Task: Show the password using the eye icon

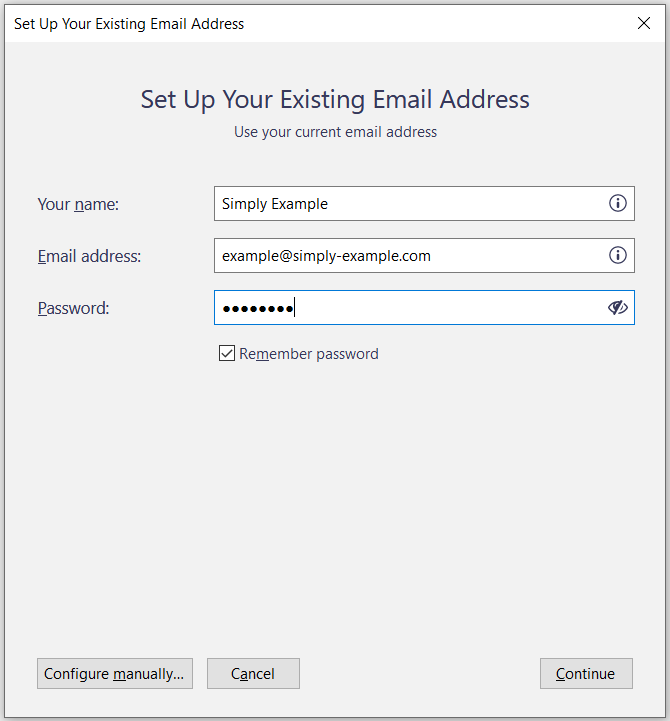Action: [x=618, y=308]
